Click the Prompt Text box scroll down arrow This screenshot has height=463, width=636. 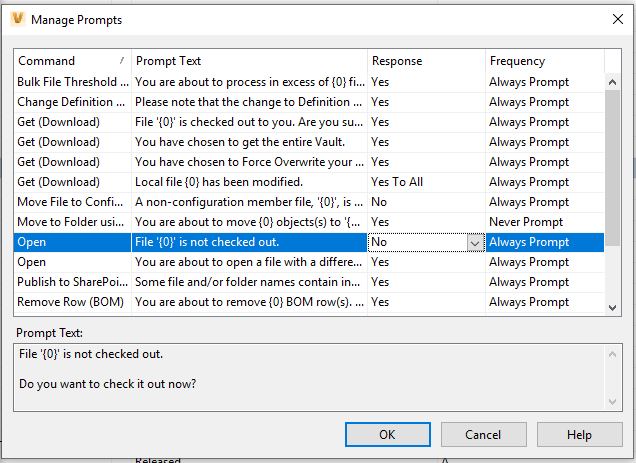click(x=612, y=402)
